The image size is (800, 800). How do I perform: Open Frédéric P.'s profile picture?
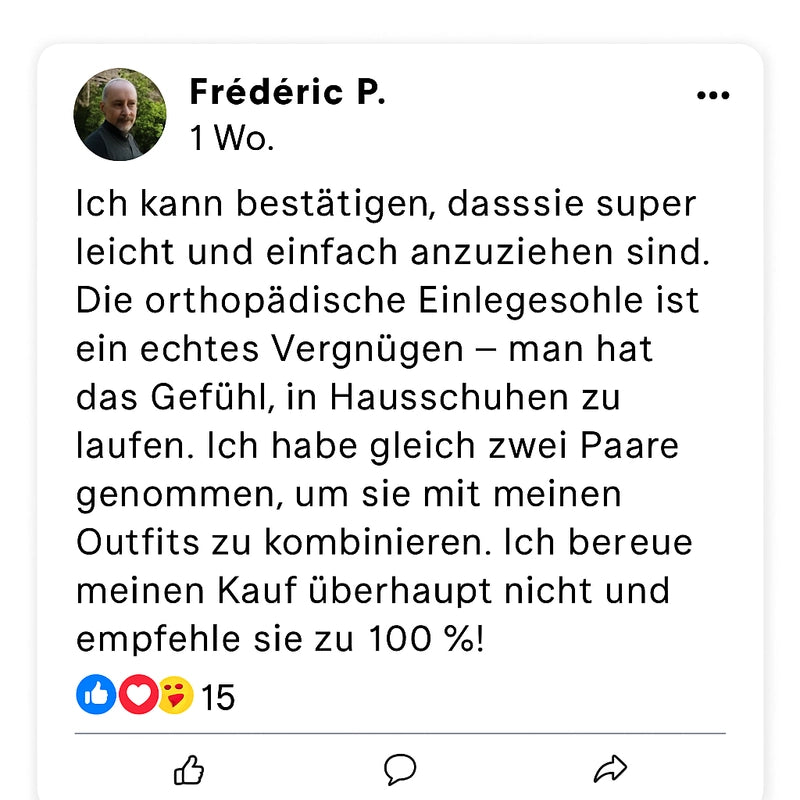(x=120, y=114)
